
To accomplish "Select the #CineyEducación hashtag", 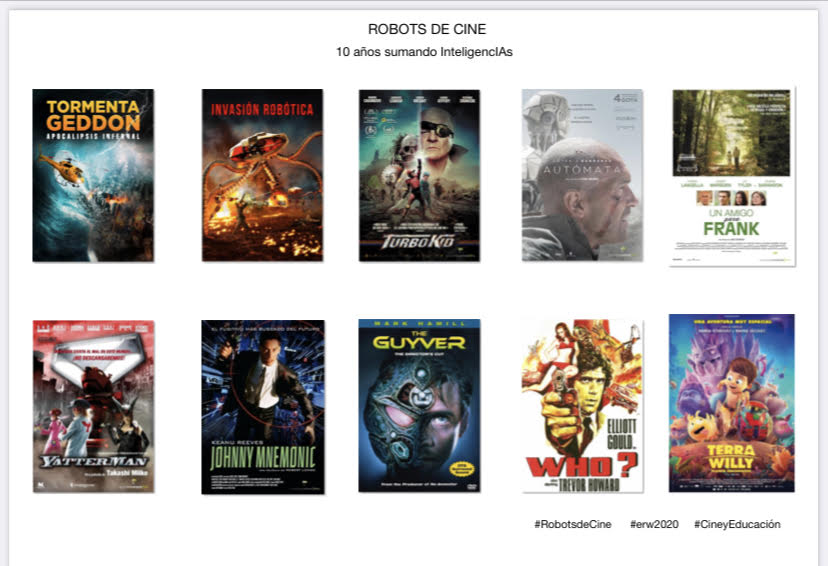I will (737, 524).
